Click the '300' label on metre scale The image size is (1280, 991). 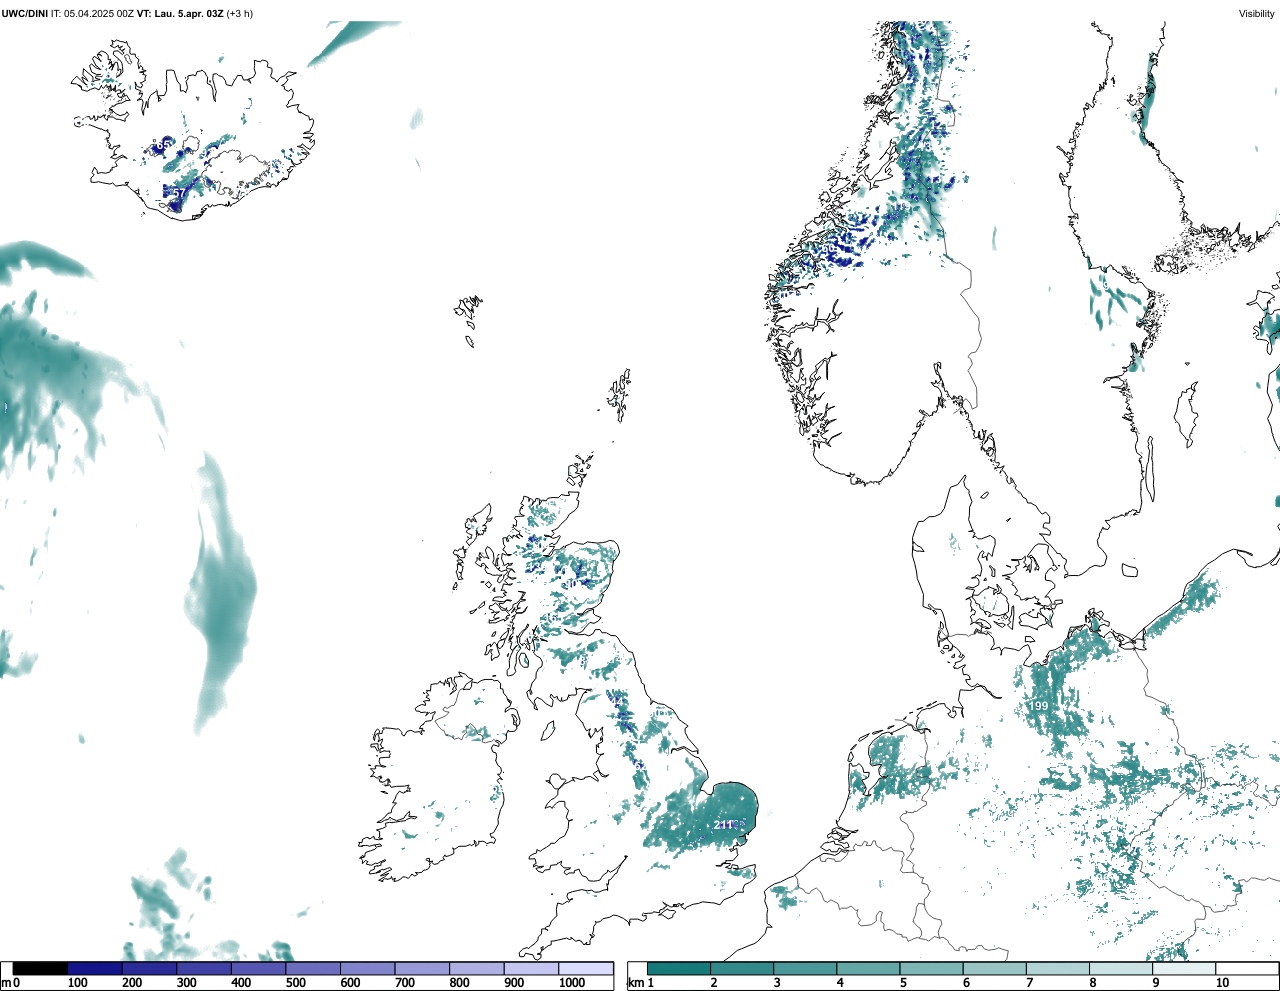pos(186,983)
